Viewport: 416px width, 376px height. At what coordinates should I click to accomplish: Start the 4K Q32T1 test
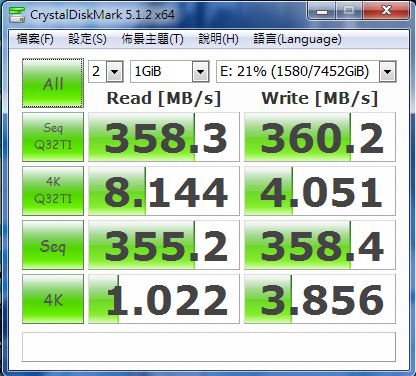(53, 191)
